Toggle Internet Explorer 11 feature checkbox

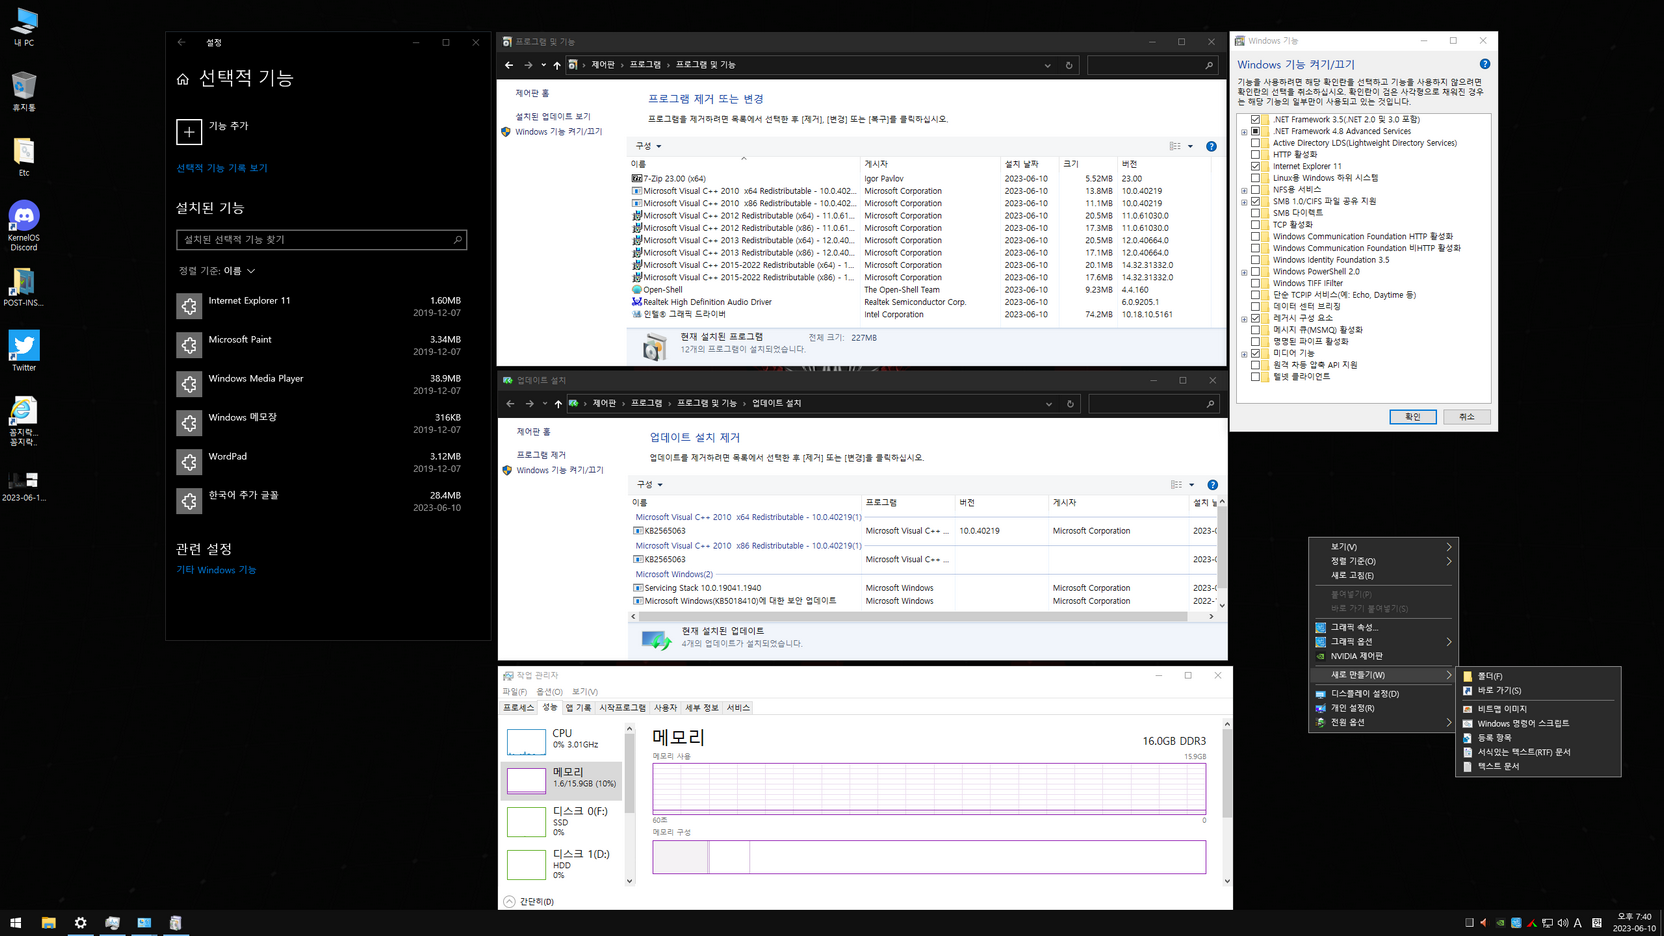point(1256,166)
